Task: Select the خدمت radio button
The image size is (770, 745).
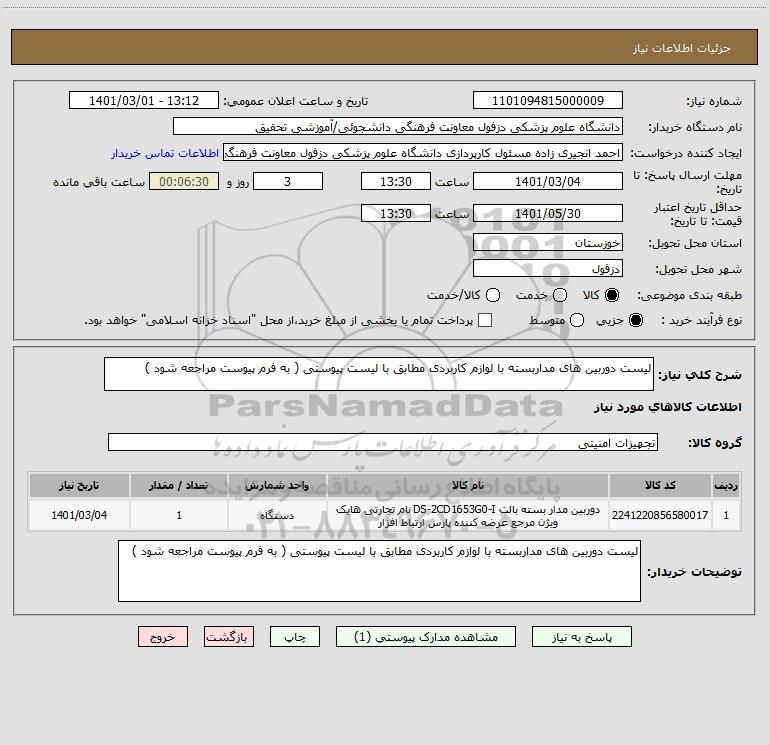Action: (560, 295)
